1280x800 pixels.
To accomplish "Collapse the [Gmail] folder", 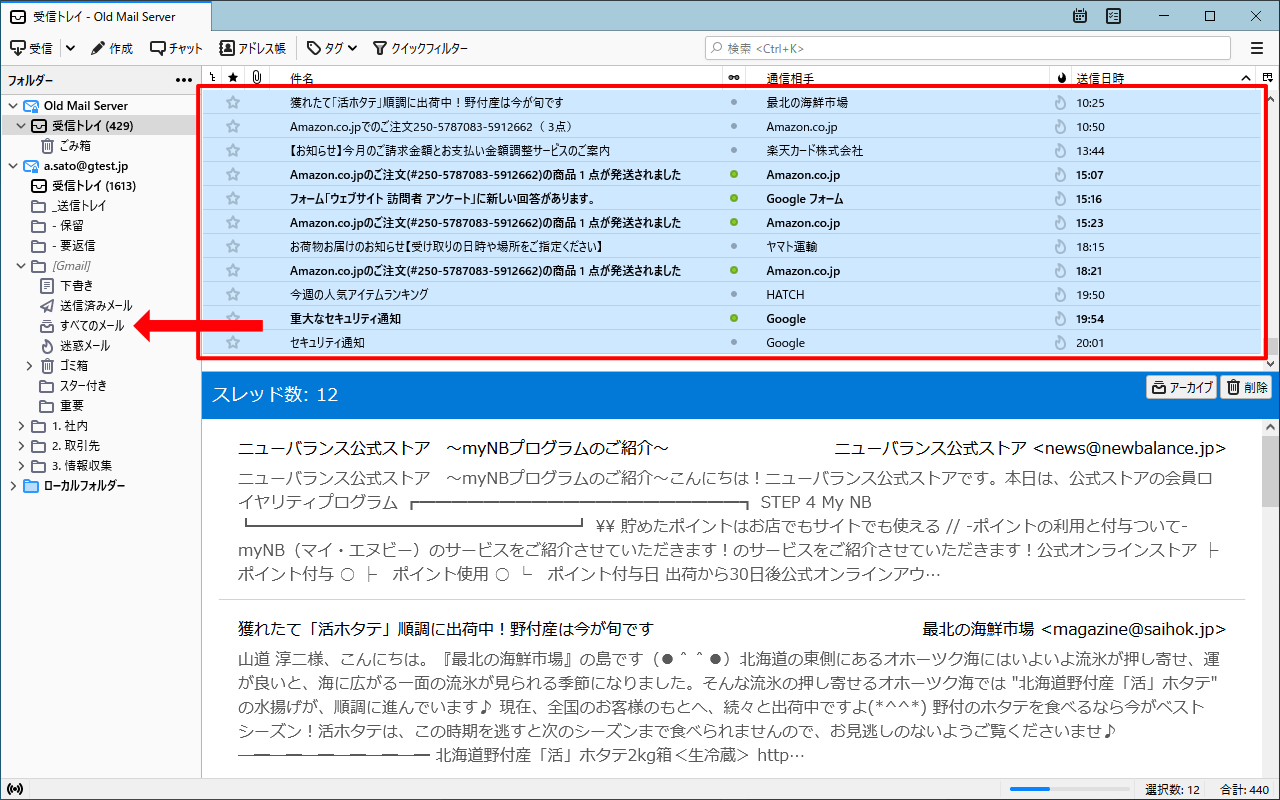I will tap(21, 266).
